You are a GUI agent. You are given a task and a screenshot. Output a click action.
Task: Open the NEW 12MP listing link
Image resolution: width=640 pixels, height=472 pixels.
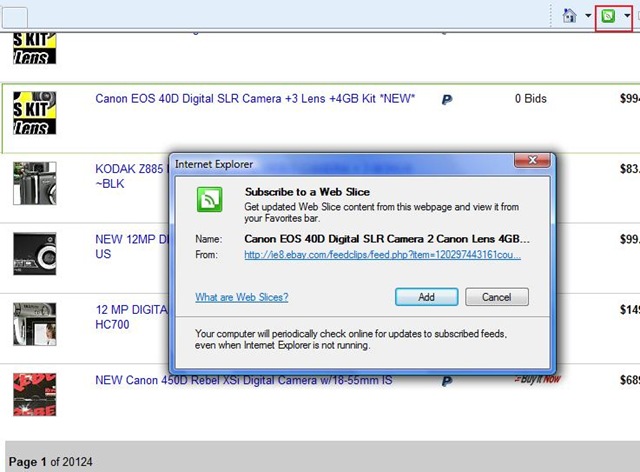131,246
